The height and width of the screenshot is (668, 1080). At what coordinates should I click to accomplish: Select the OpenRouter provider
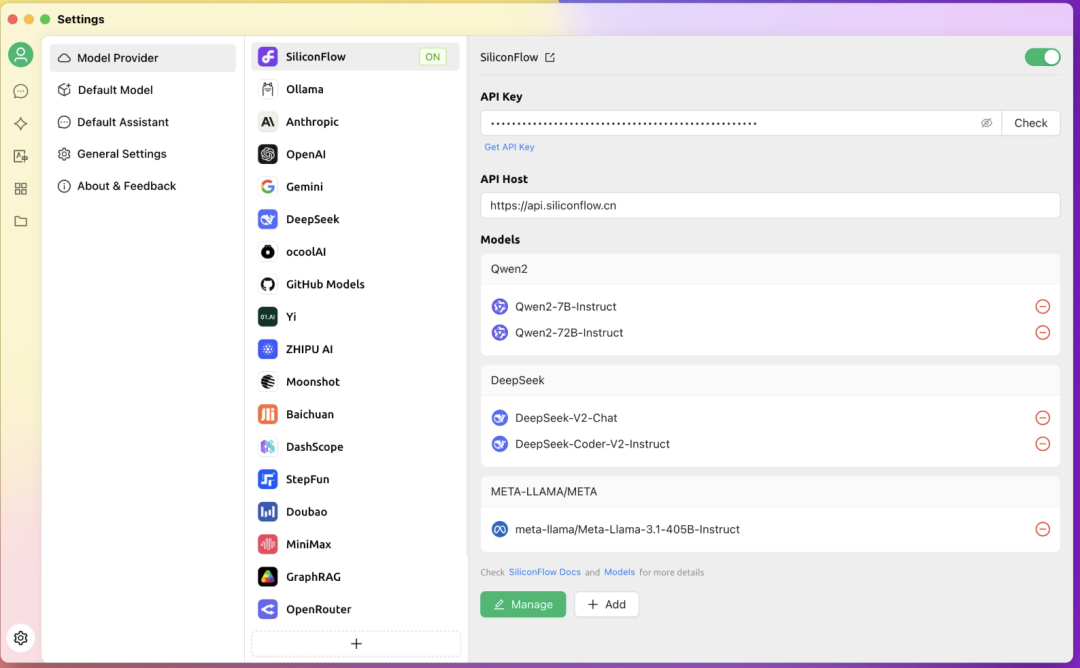355,609
